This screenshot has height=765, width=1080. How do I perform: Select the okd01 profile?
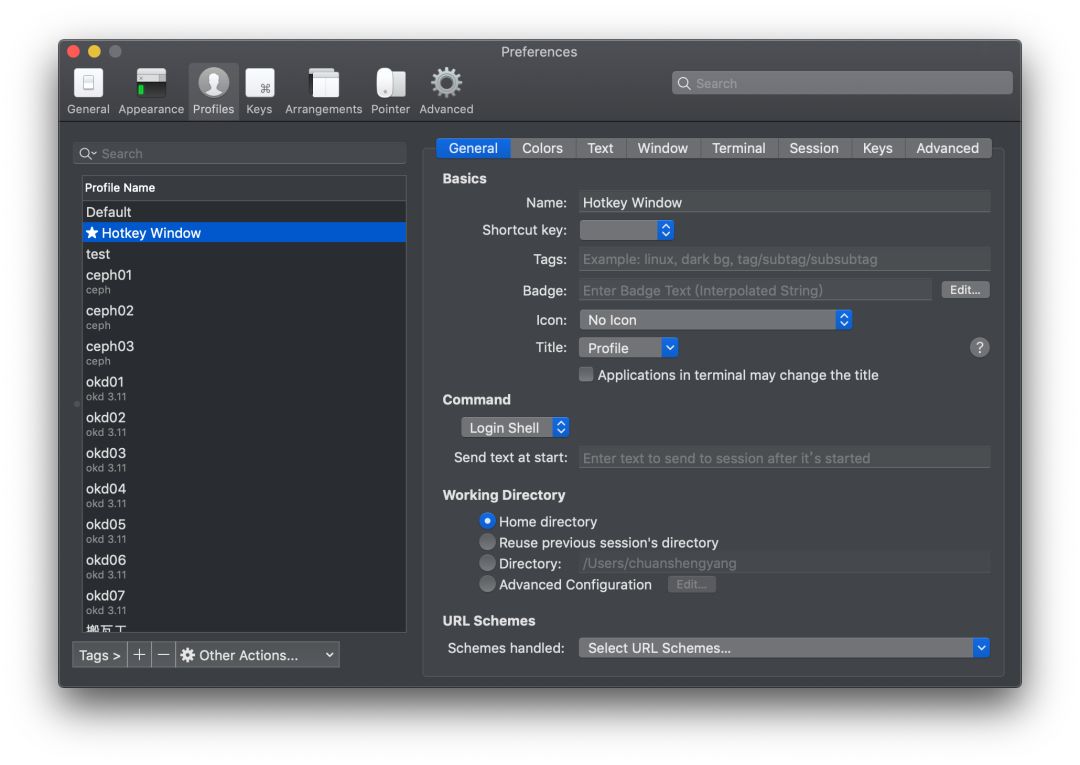pos(244,389)
